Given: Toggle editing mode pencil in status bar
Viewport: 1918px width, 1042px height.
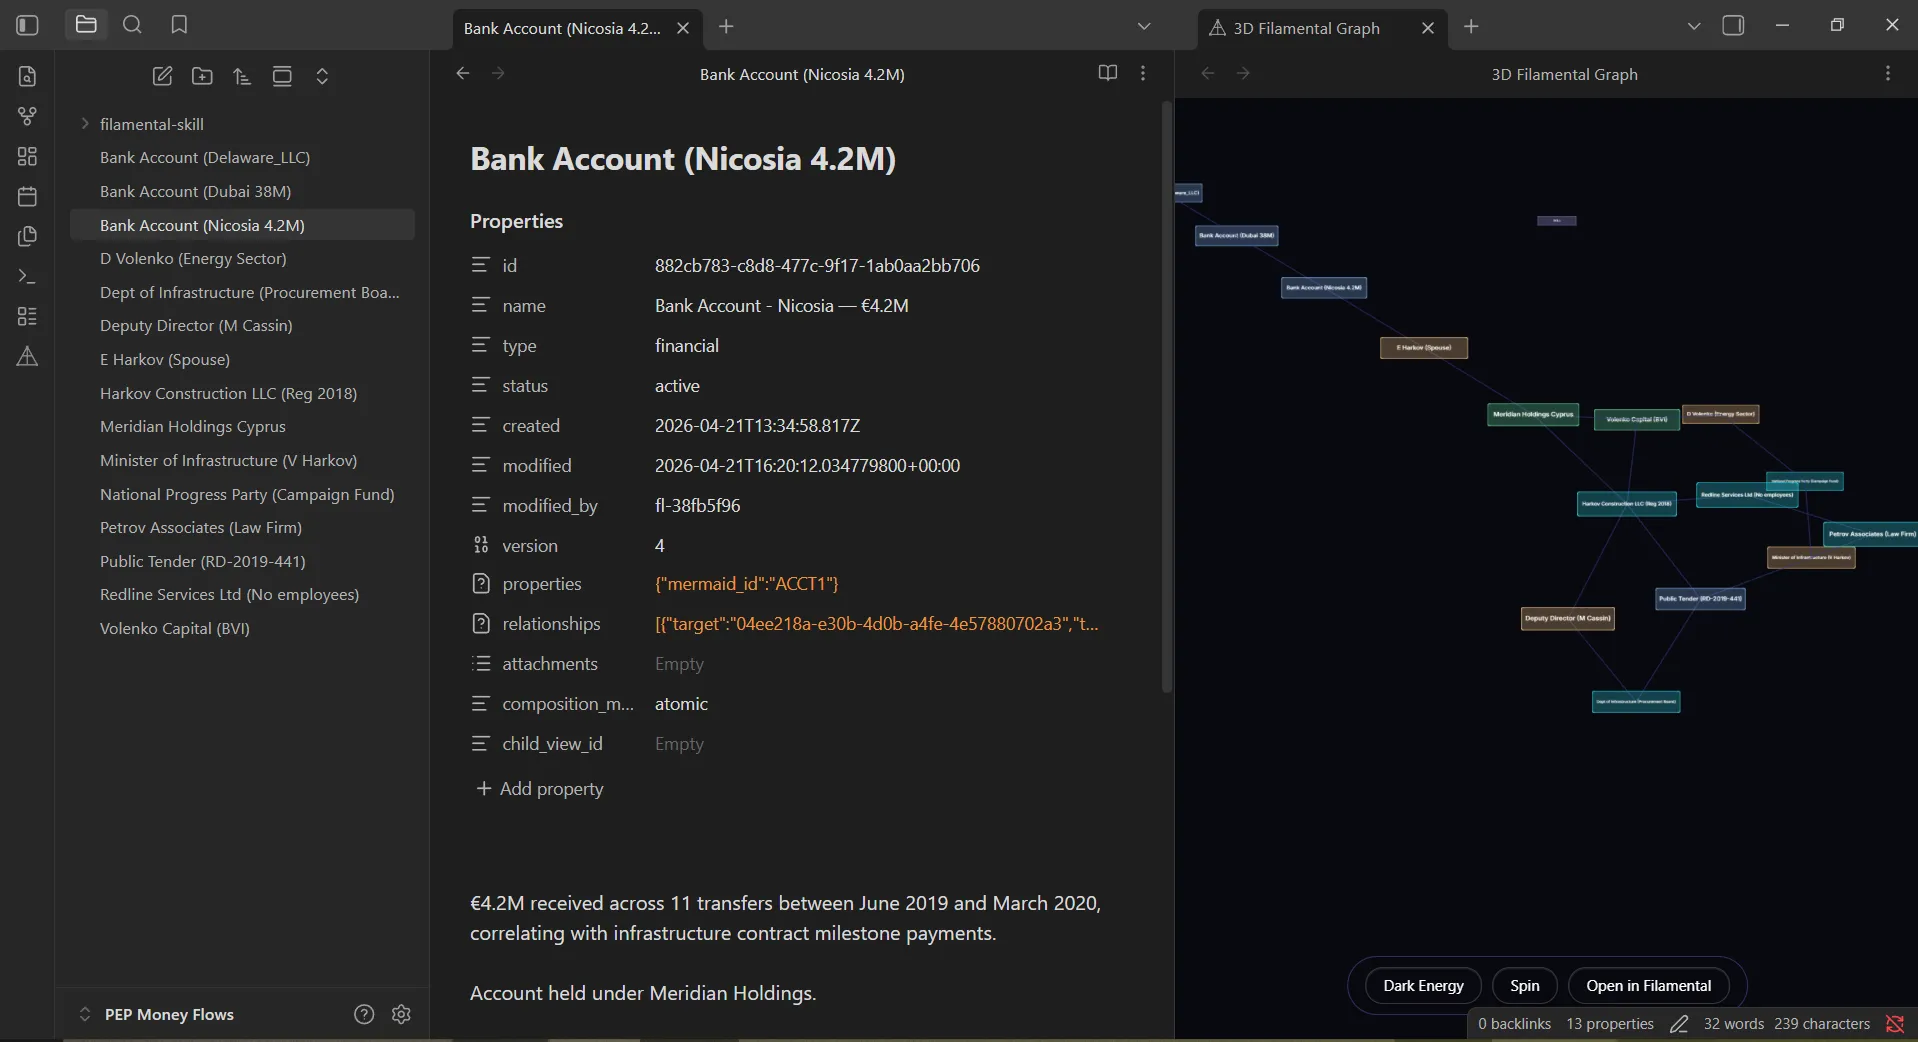Looking at the screenshot, I should (1679, 1024).
